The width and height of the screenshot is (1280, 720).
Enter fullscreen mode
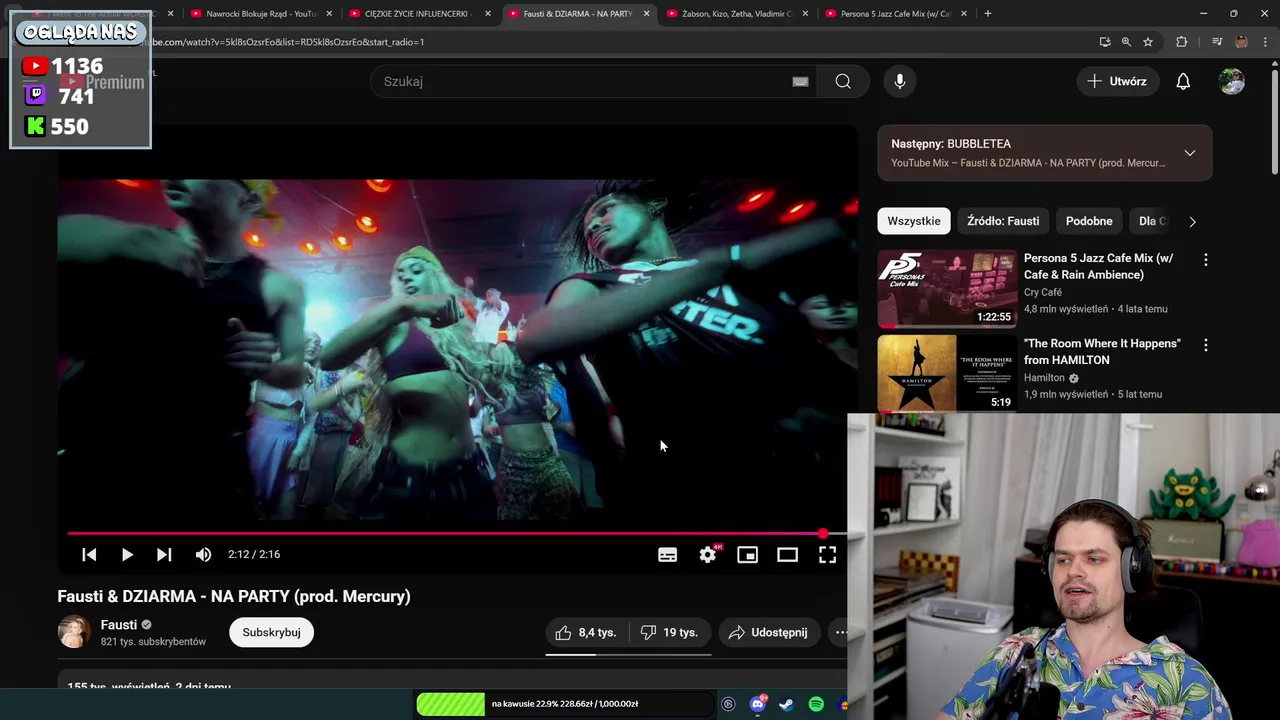[827, 554]
